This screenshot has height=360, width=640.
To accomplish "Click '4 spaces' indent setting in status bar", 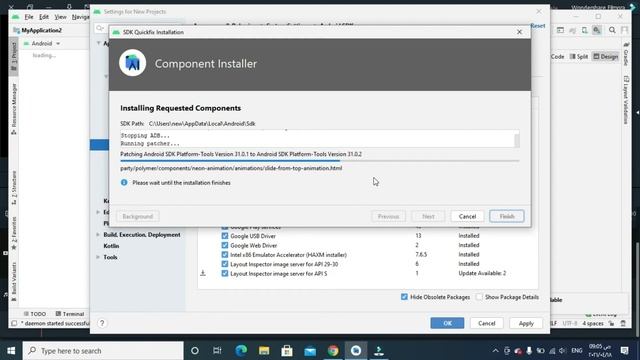I will pyautogui.click(x=593, y=323).
